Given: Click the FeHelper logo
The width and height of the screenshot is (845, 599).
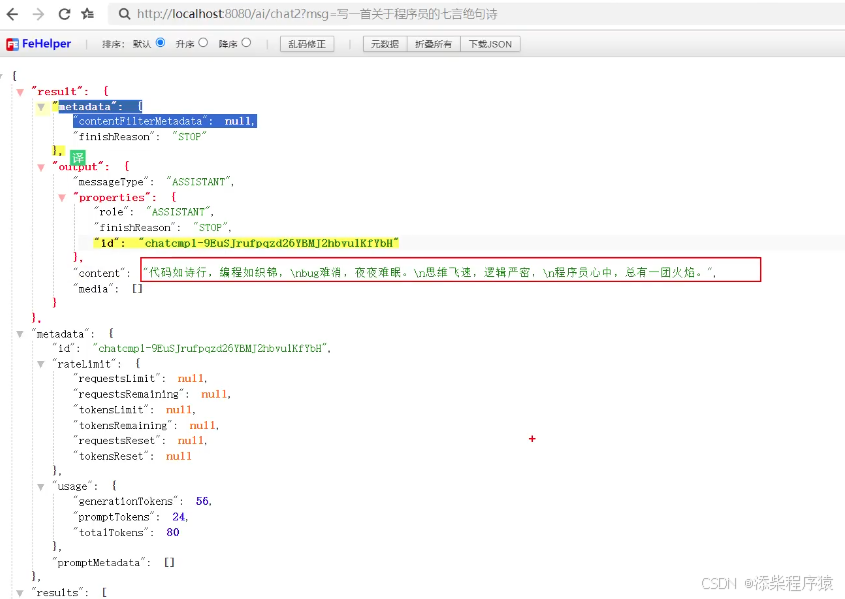Looking at the screenshot, I should (x=38, y=44).
